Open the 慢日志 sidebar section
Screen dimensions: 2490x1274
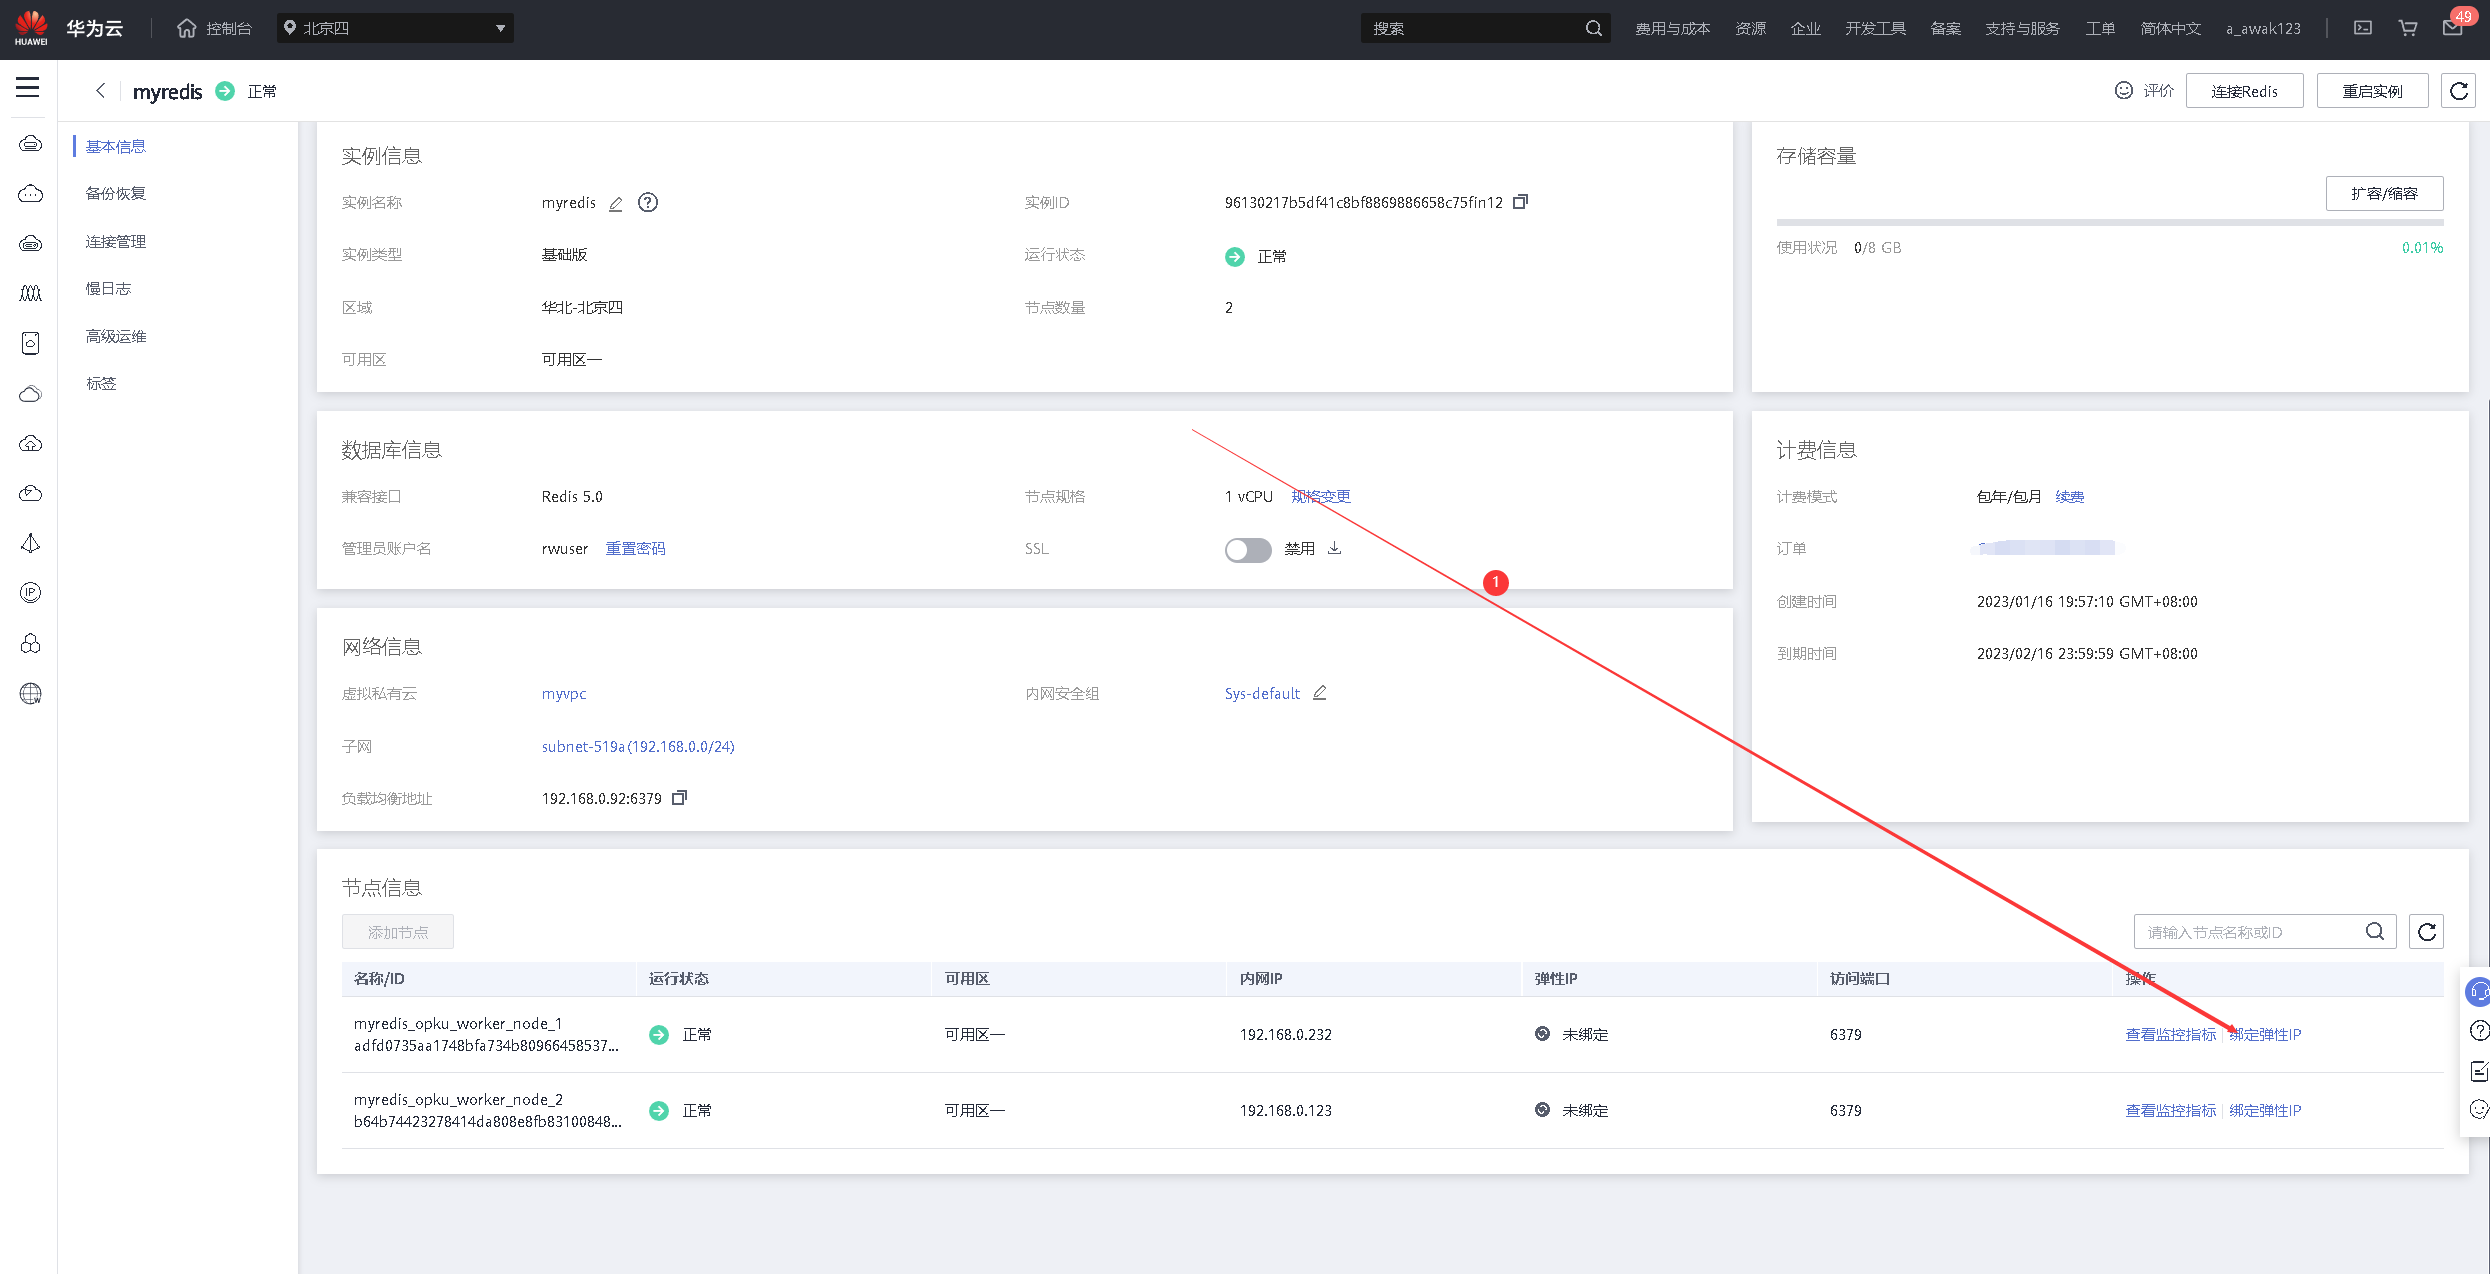[108, 288]
